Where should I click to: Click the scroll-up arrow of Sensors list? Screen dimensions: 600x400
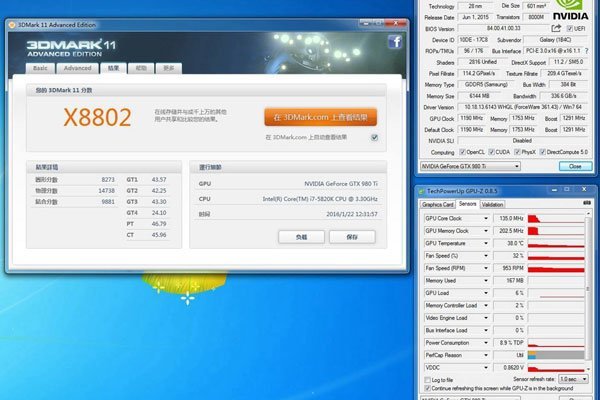pyautogui.click(x=588, y=213)
